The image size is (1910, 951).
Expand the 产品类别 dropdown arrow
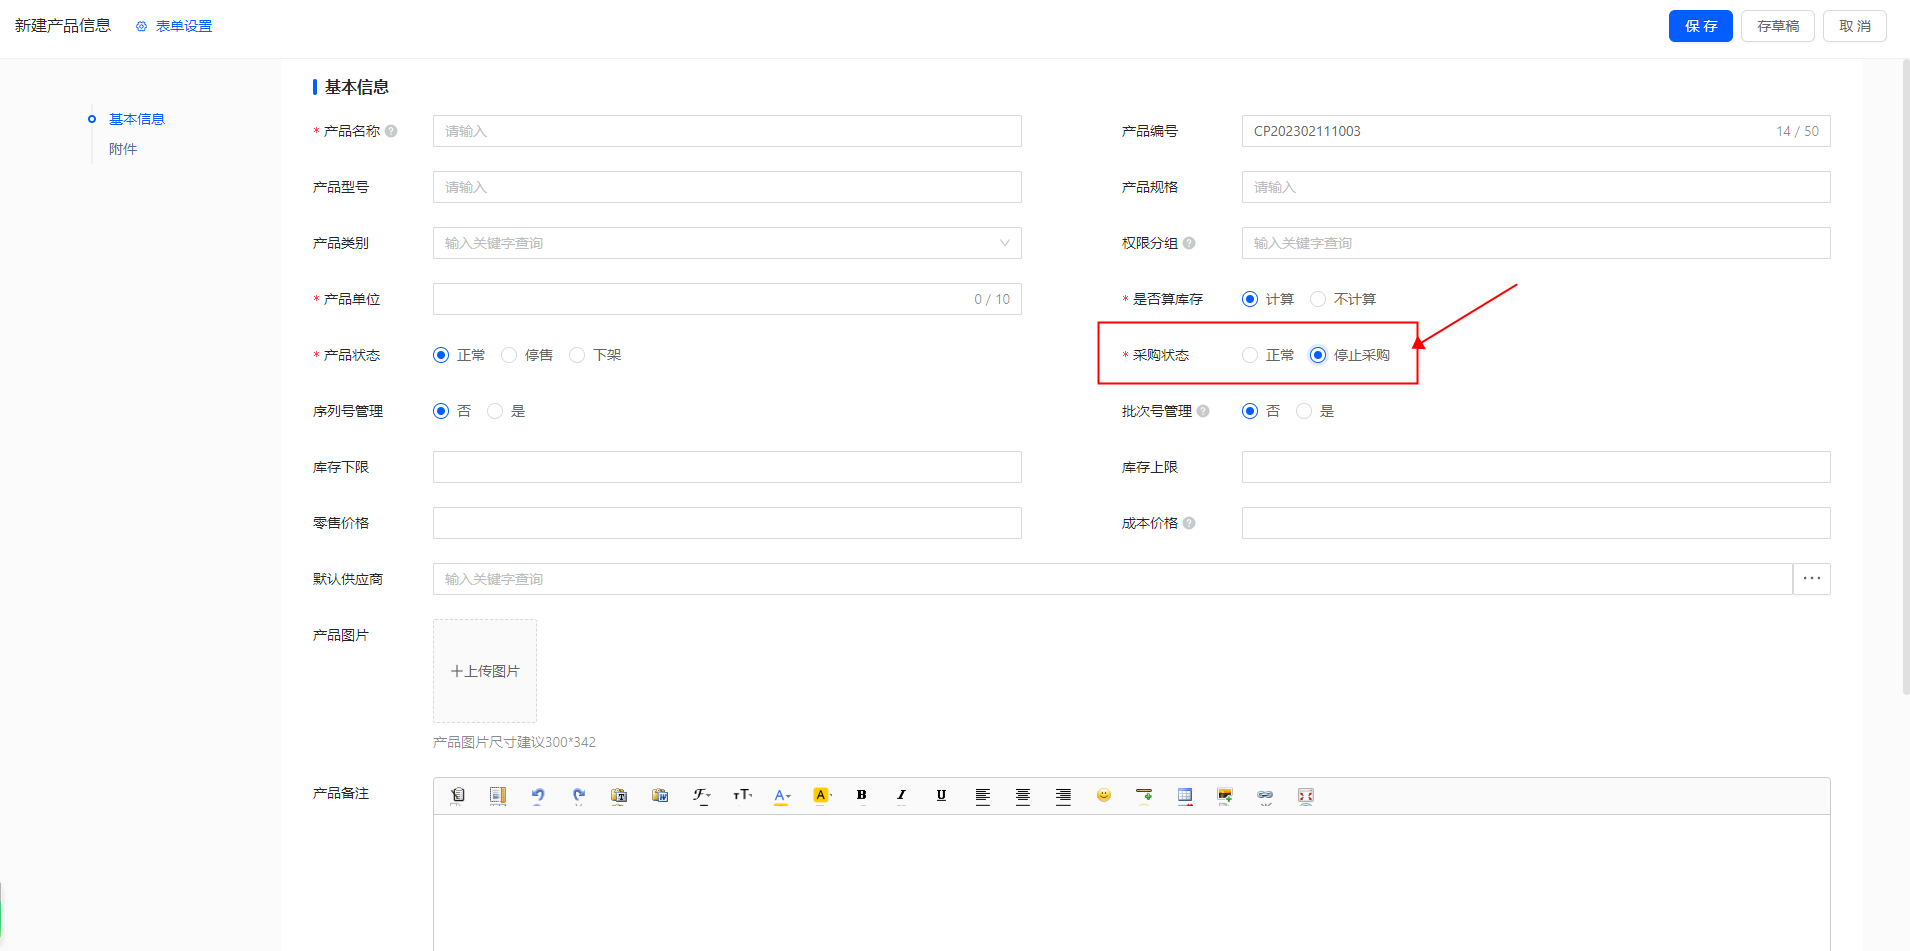(1005, 243)
